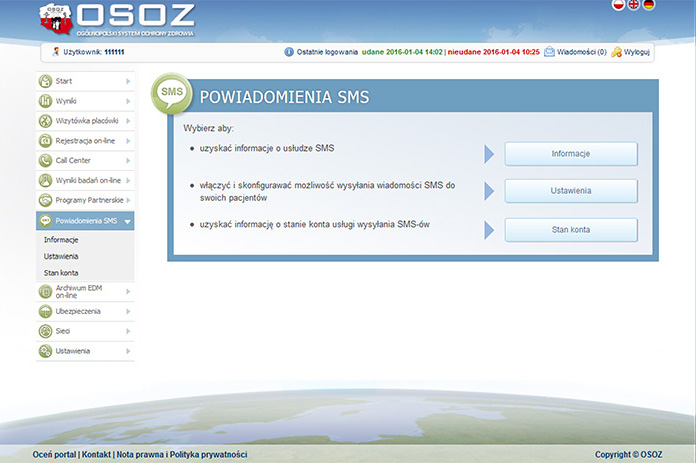
Task: Click the blue arrow beside Ustawienia button
Action: [489, 191]
